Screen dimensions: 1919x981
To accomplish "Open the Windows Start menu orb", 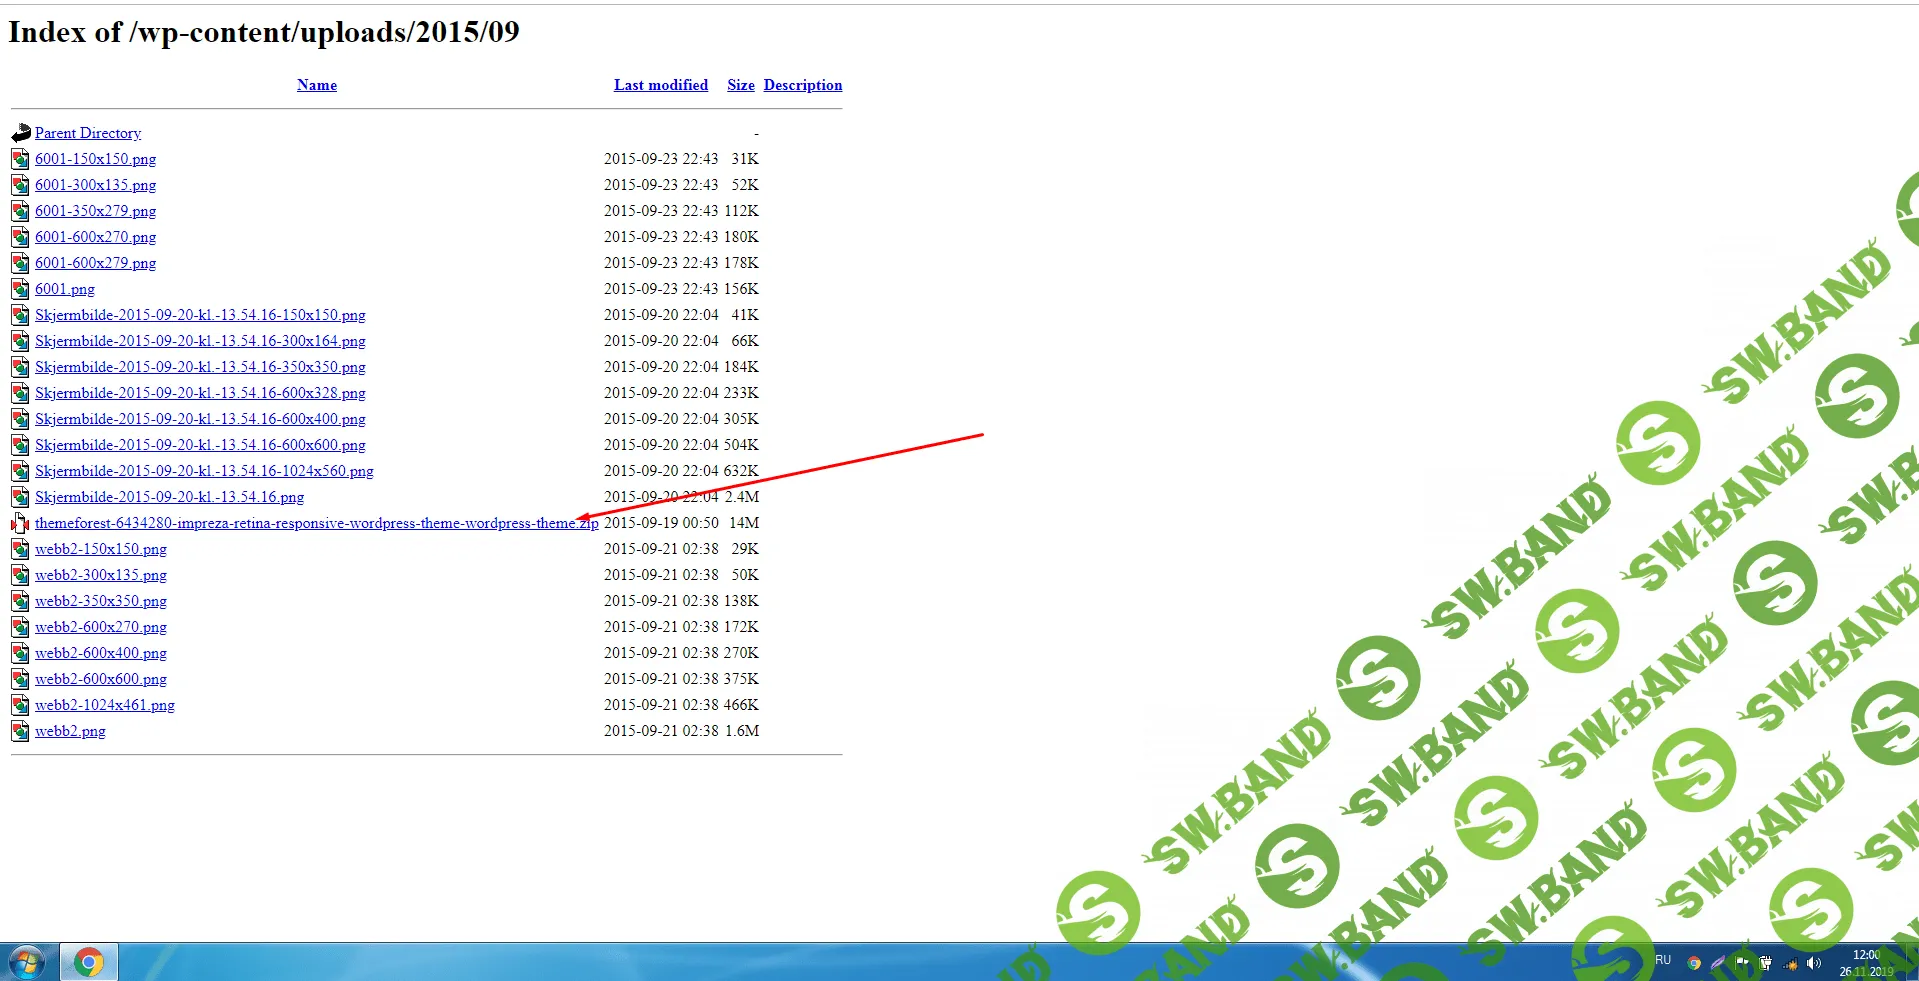I will 27,962.
